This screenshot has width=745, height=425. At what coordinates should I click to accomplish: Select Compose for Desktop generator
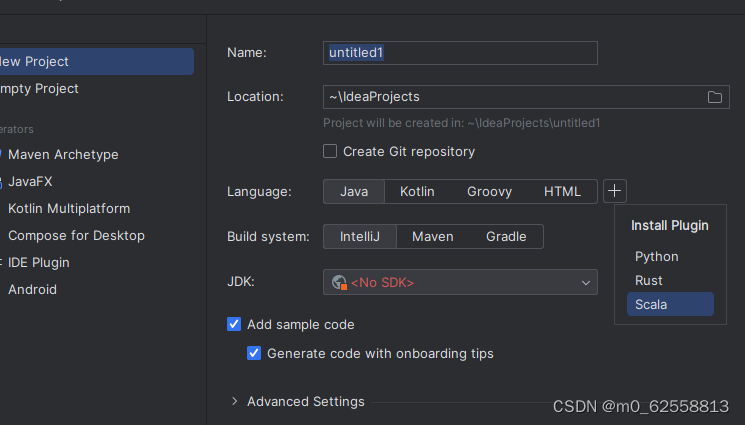click(x=76, y=235)
